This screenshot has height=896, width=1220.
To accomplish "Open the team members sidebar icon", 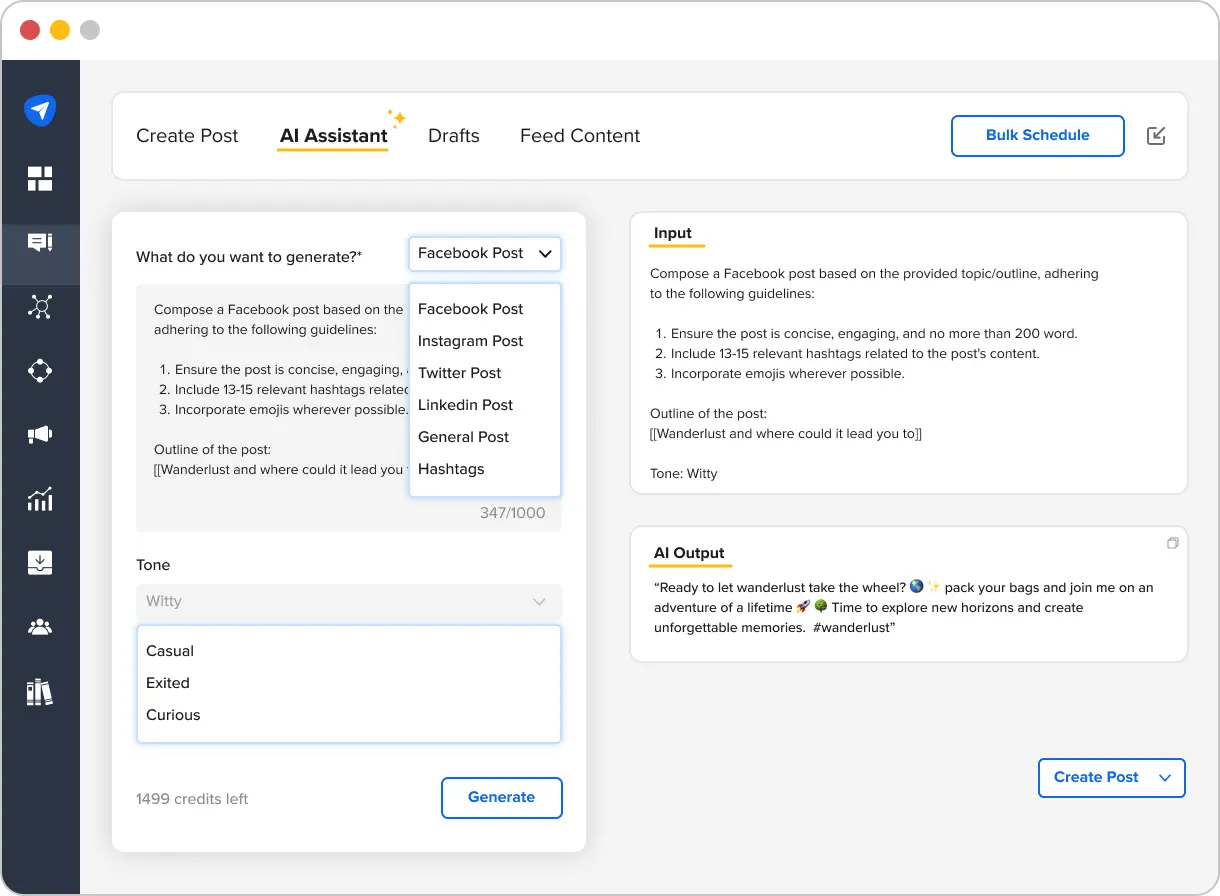I will [x=40, y=626].
